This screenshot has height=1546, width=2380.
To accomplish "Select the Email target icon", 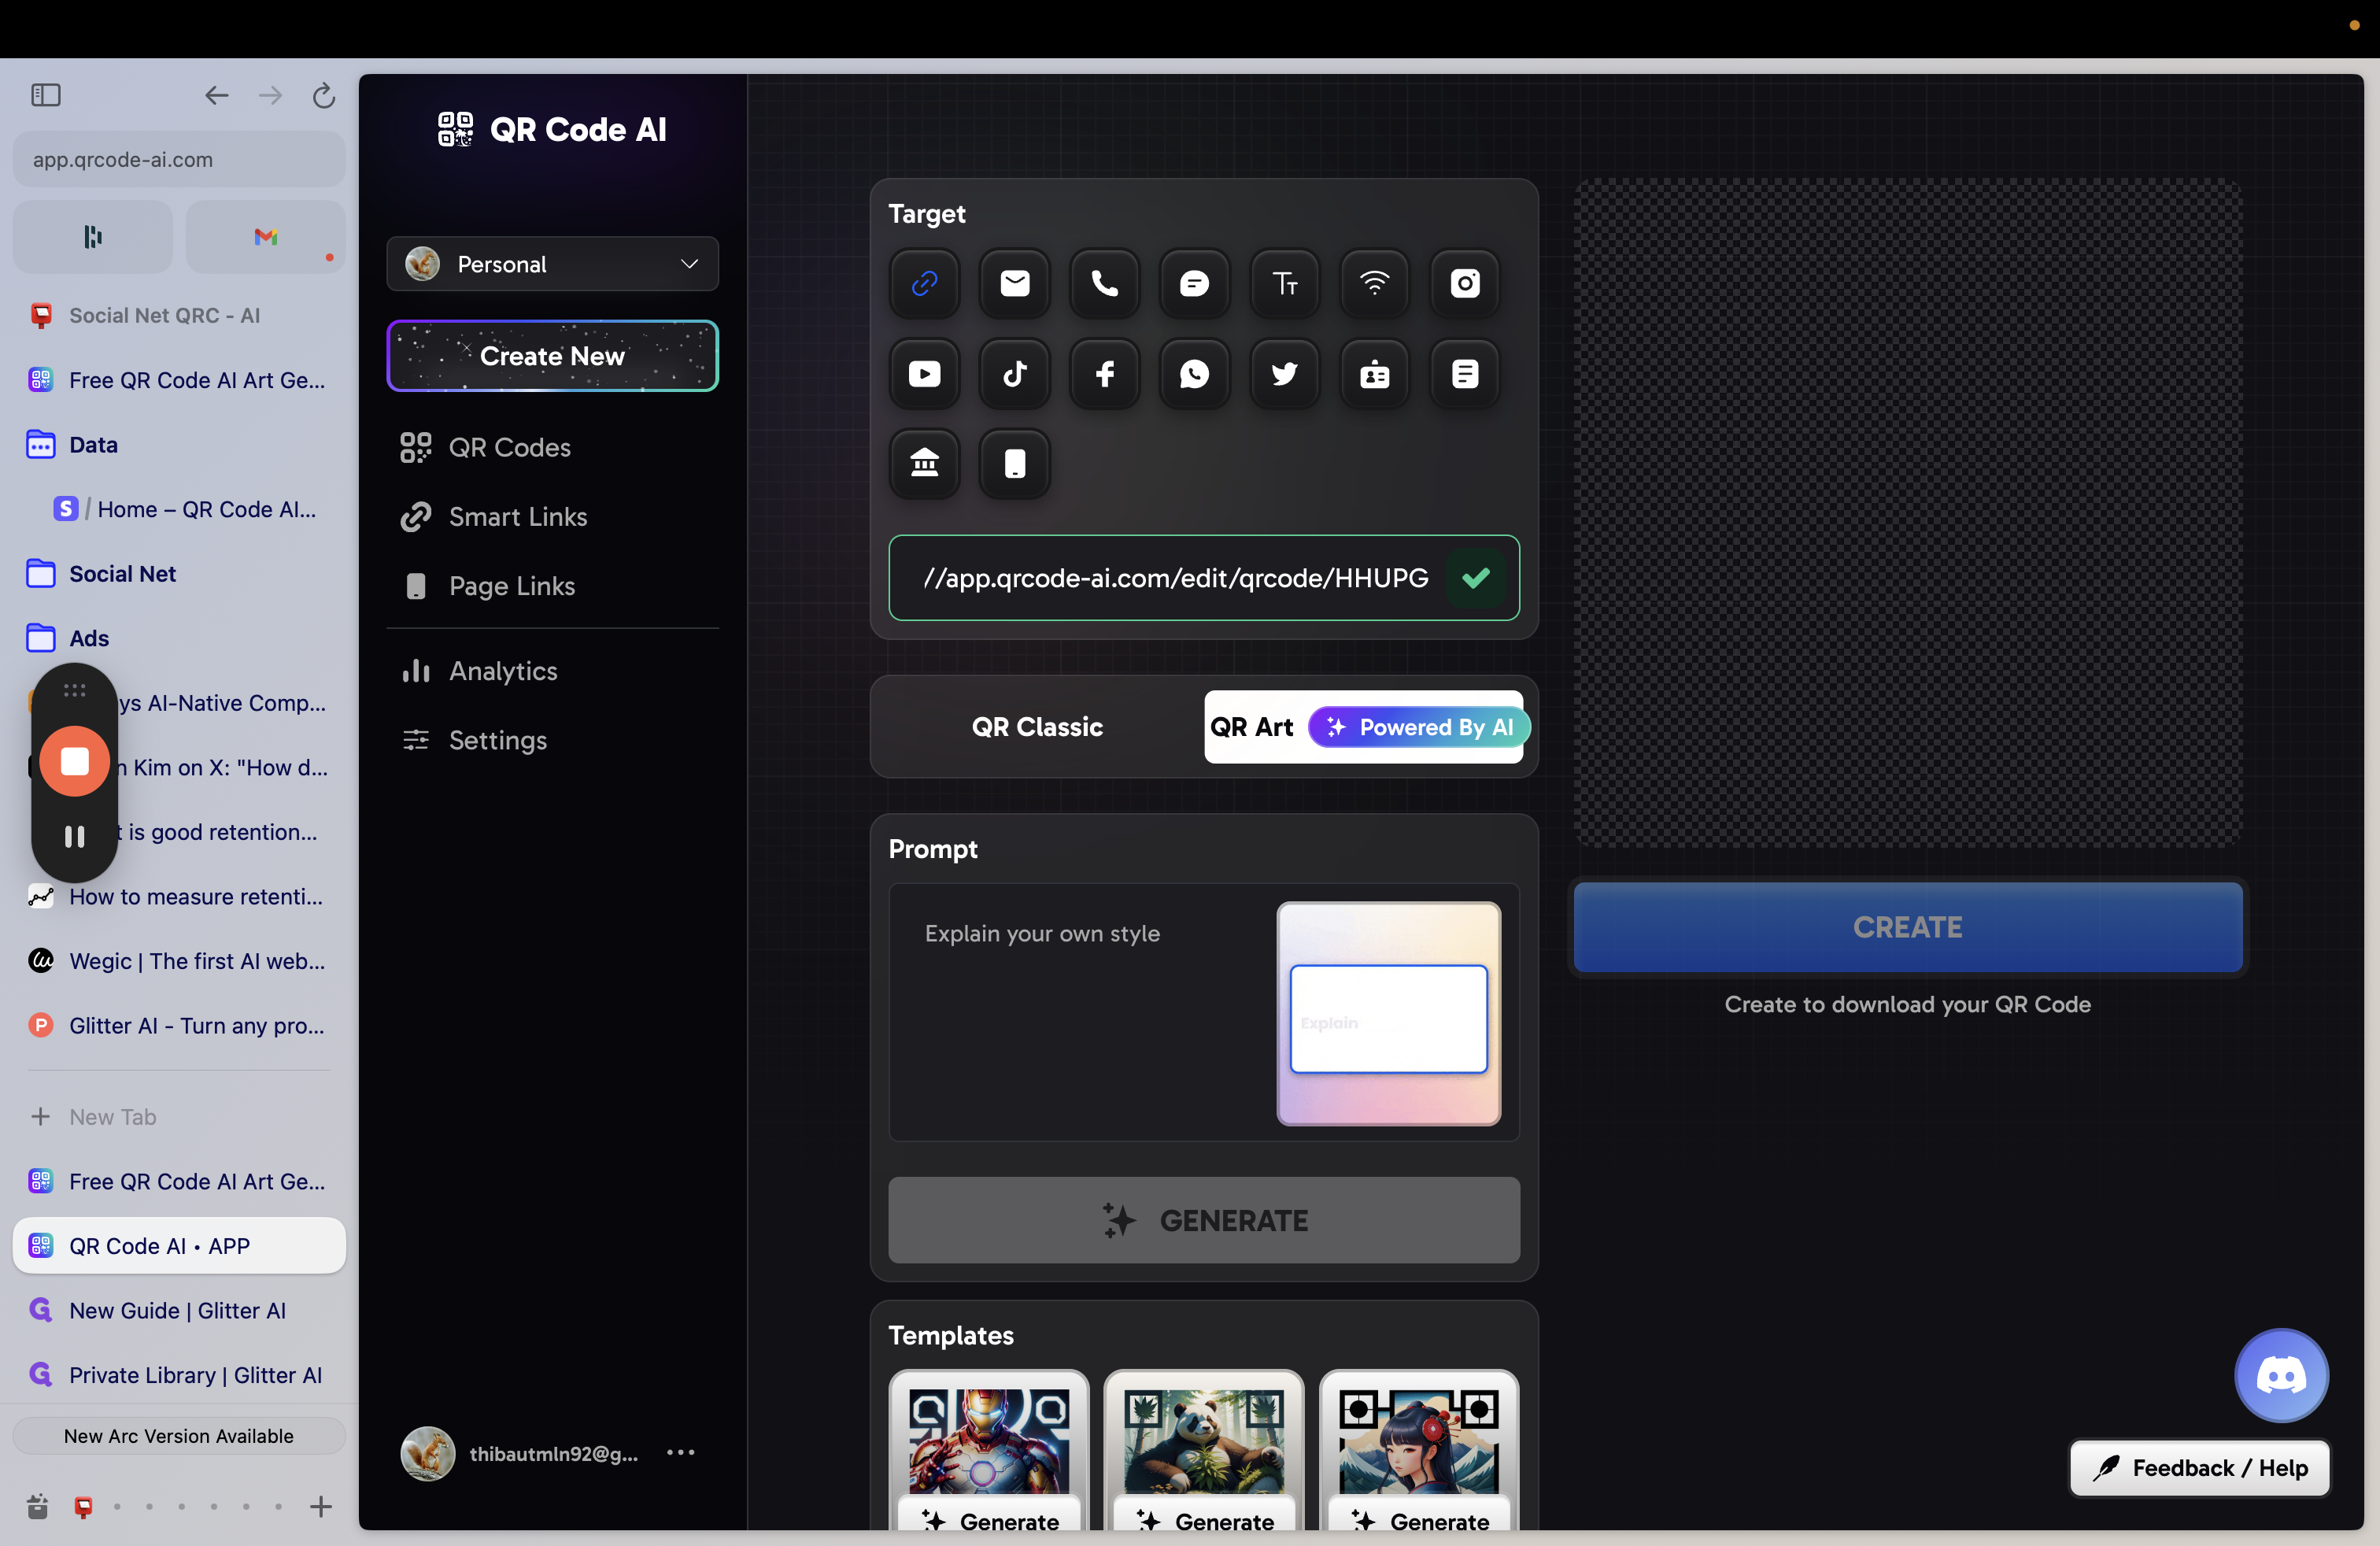I will point(1014,284).
